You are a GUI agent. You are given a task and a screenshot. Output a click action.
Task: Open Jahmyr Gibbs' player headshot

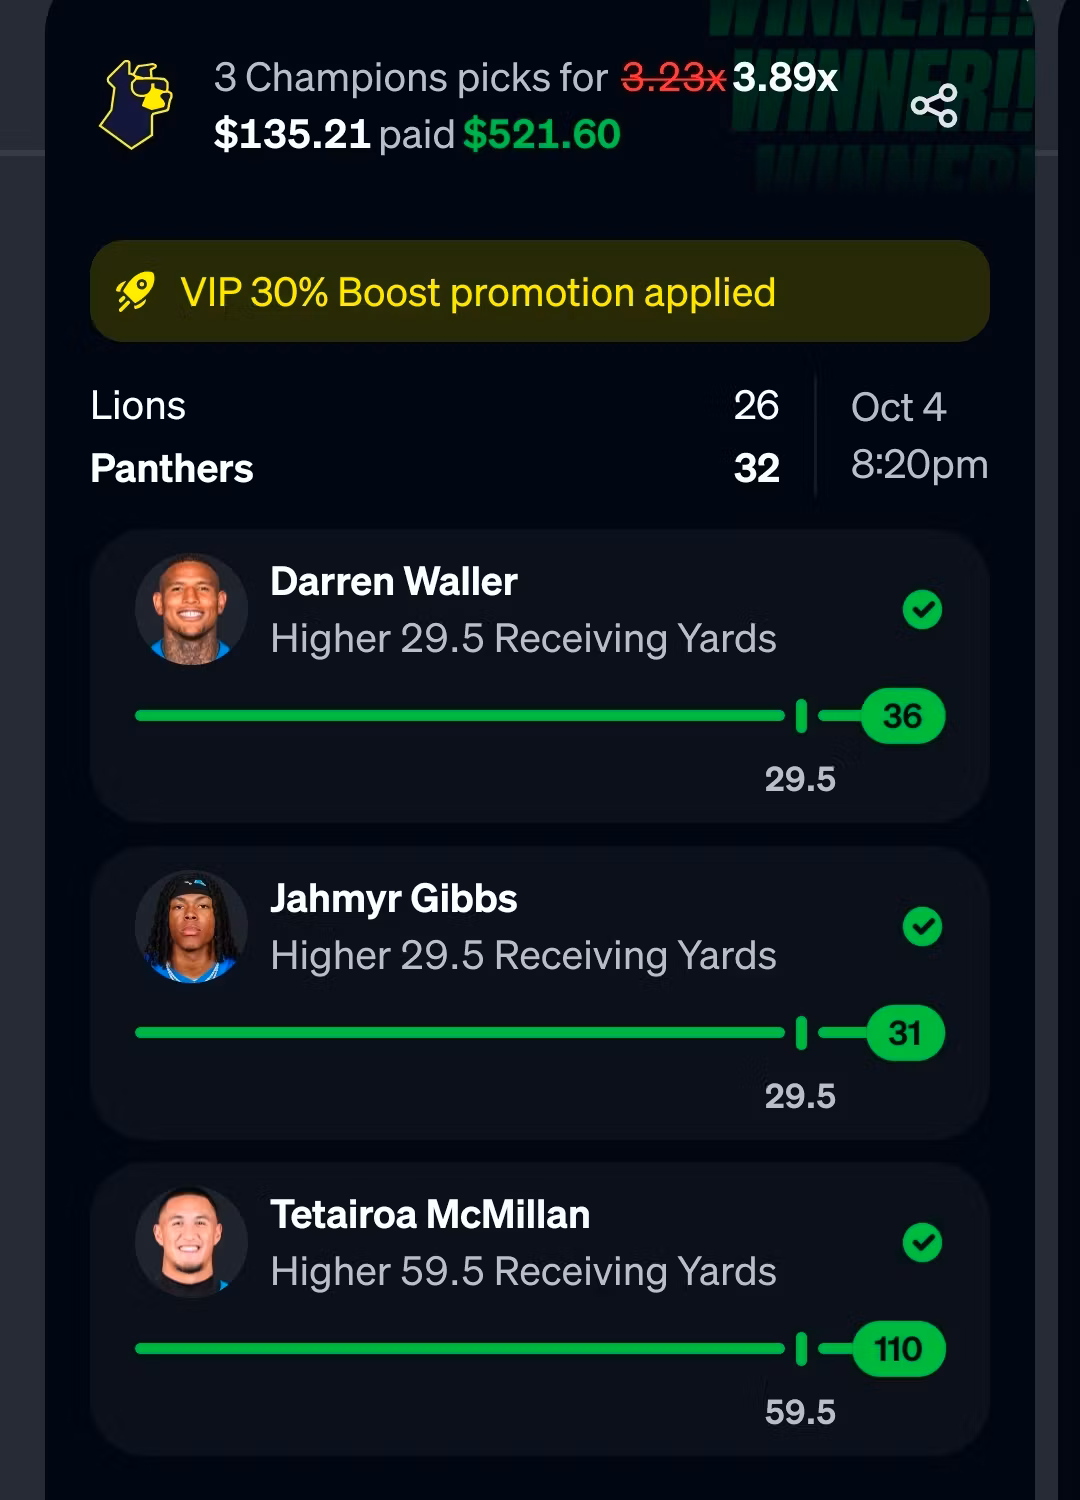pyautogui.click(x=191, y=926)
